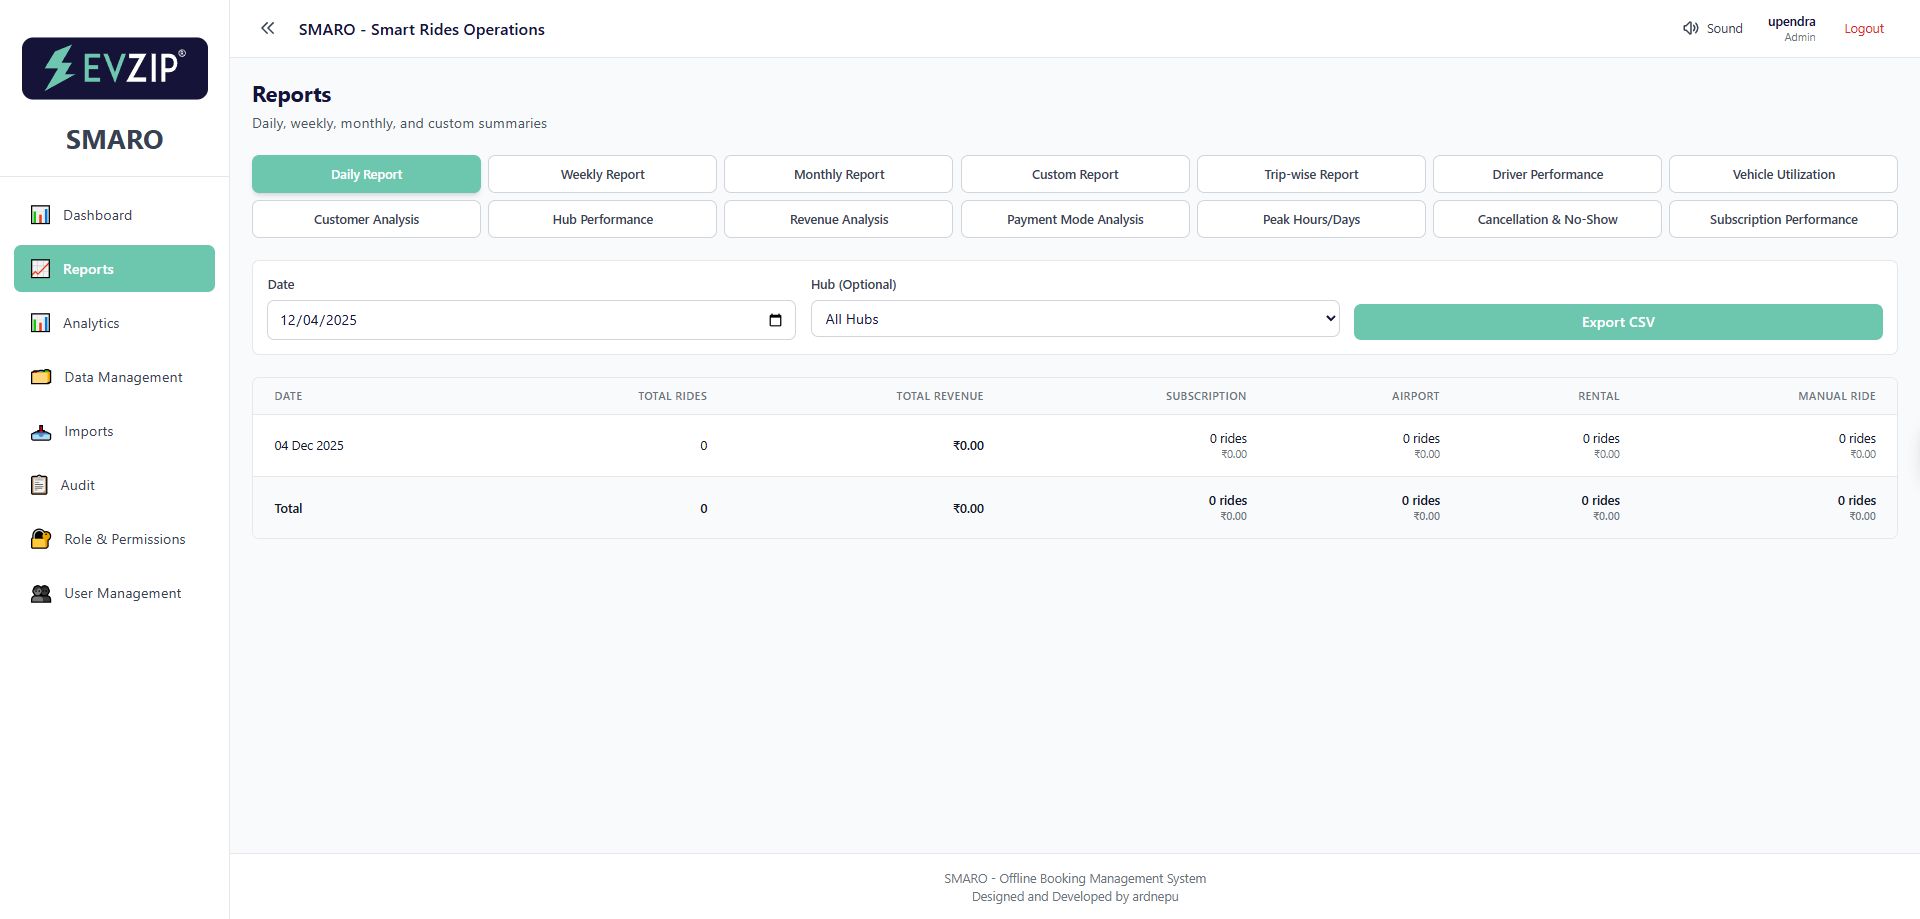Switch to the Weekly Report tab
1920x919 pixels.
coord(602,173)
